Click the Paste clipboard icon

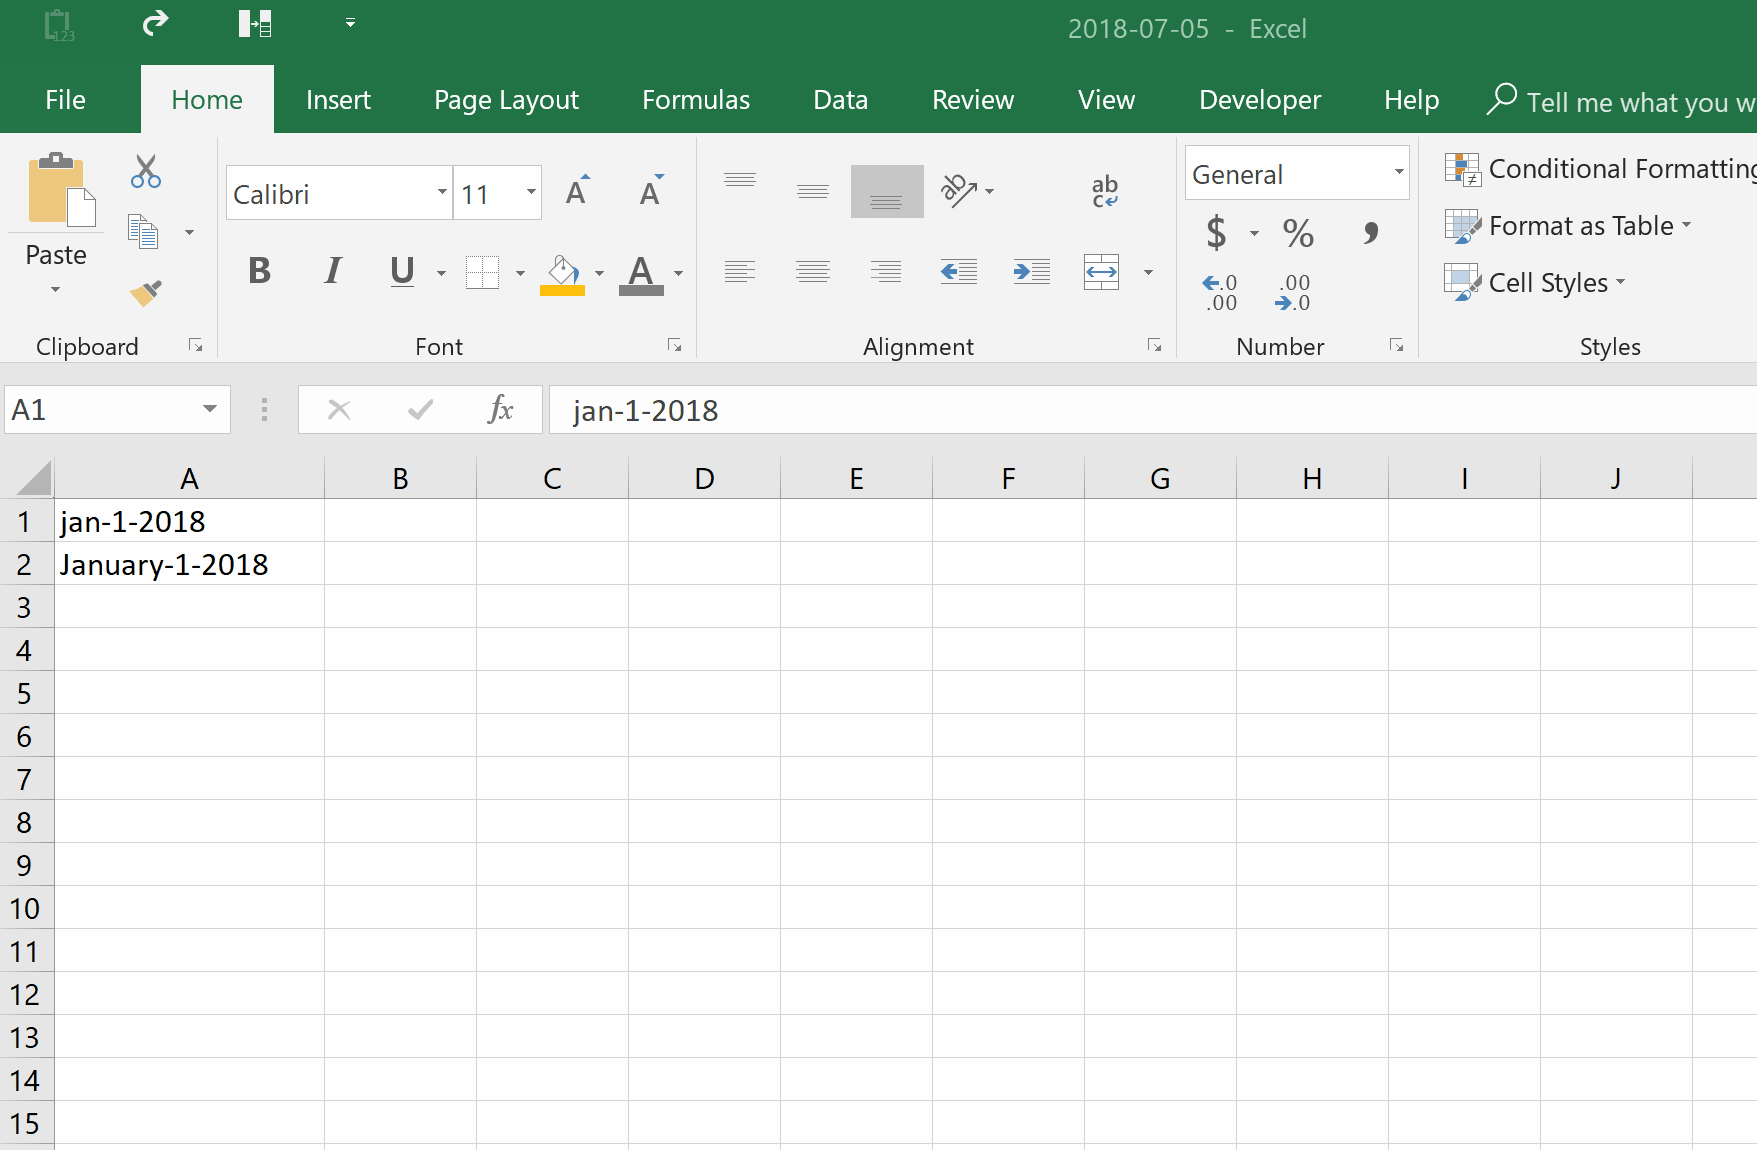pyautogui.click(x=61, y=190)
